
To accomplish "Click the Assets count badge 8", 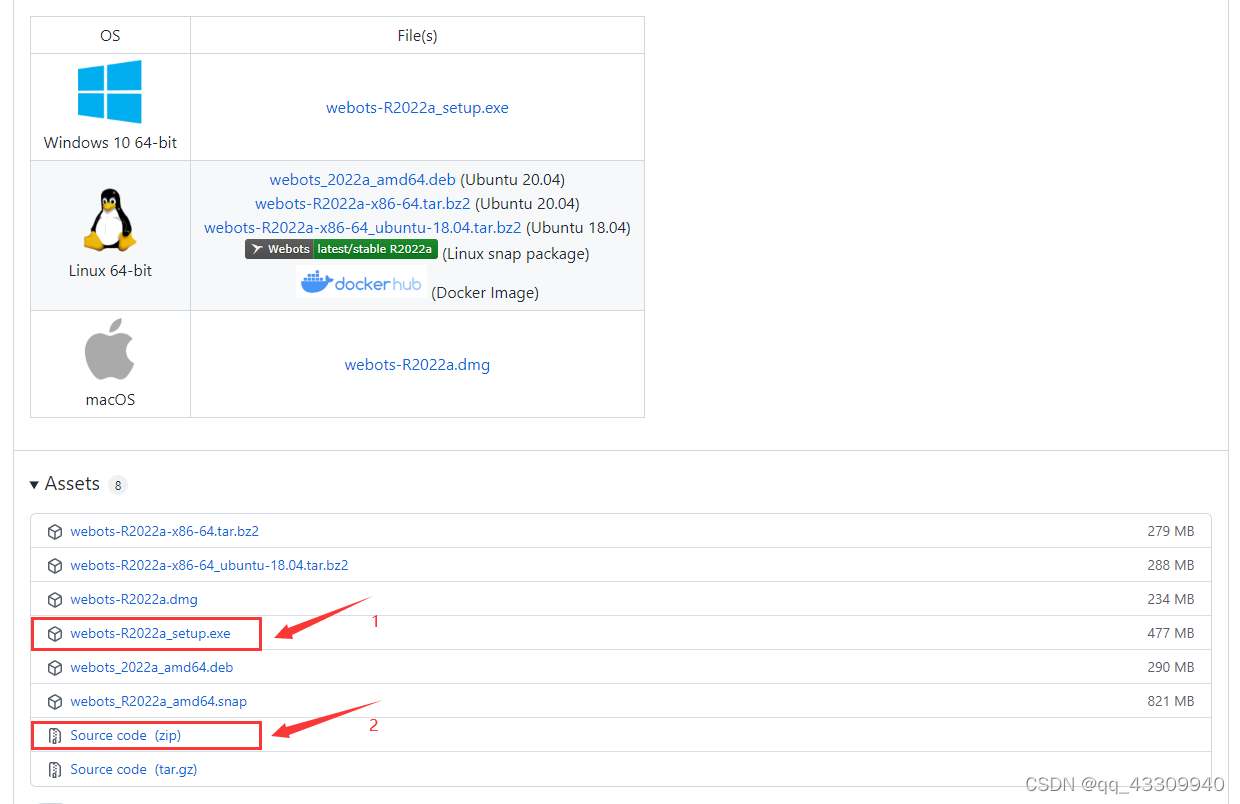I will [118, 486].
